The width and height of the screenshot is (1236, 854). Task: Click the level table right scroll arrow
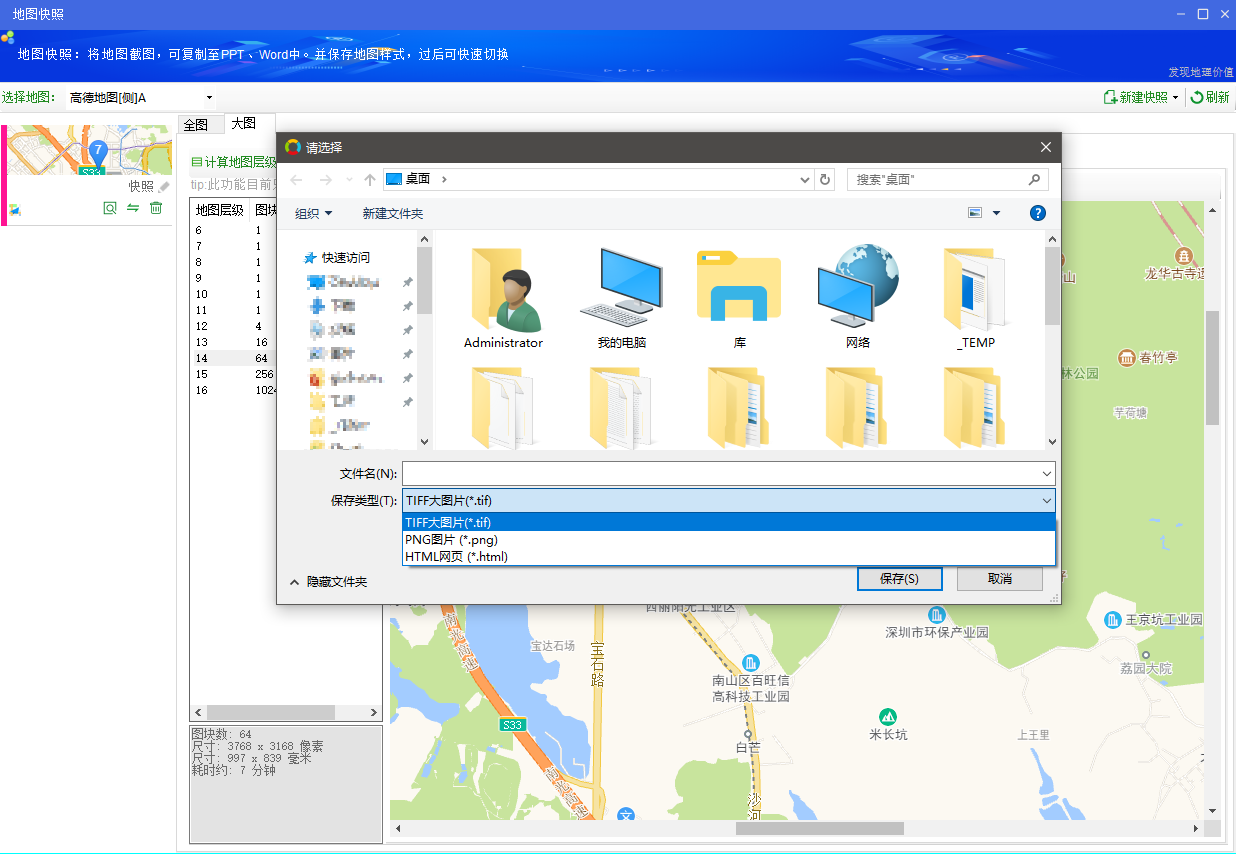(x=375, y=713)
